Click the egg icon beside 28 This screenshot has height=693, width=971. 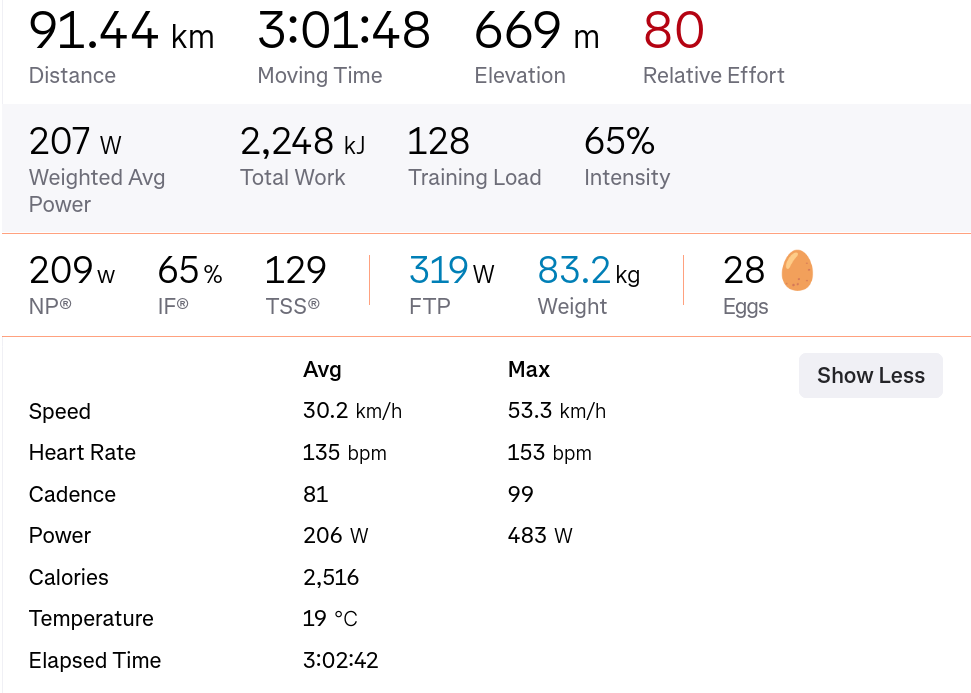click(797, 270)
